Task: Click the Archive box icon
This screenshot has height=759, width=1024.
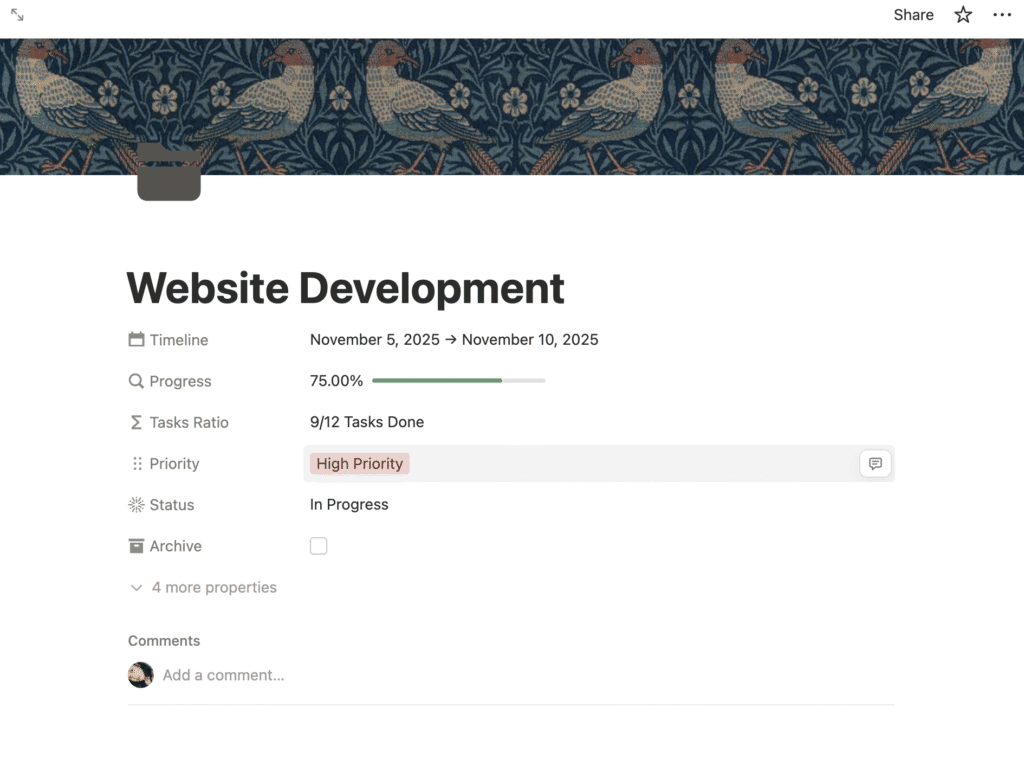Action: click(136, 546)
